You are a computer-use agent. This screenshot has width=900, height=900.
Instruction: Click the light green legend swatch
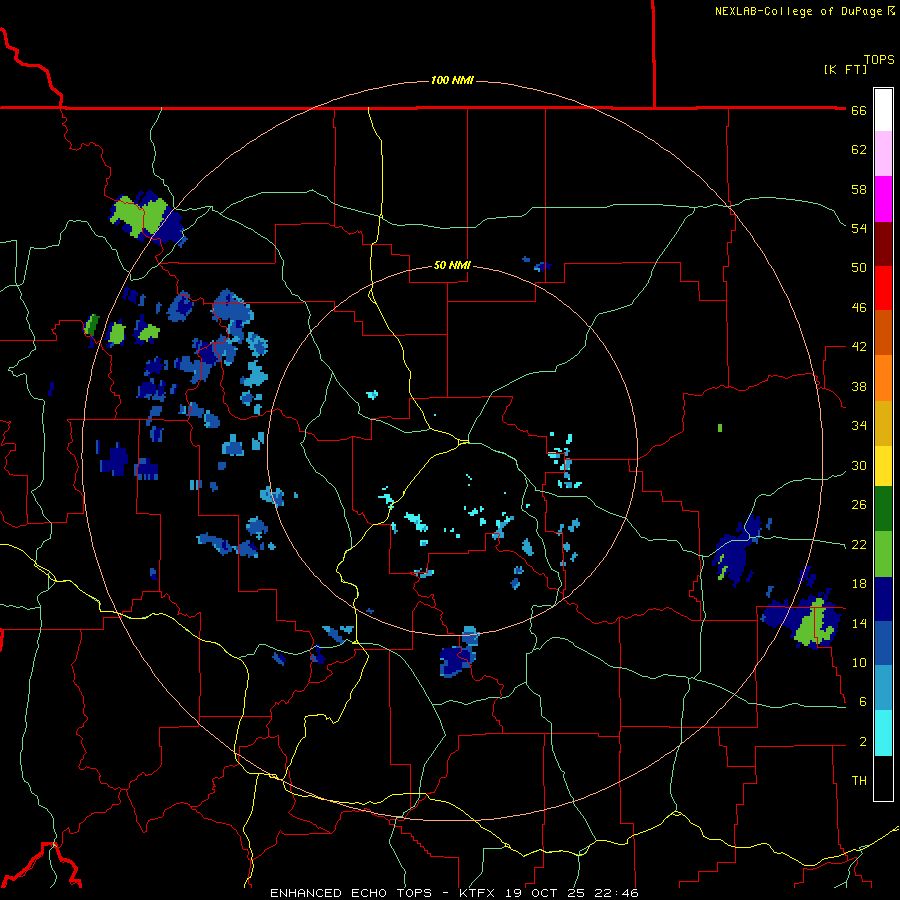(x=883, y=554)
